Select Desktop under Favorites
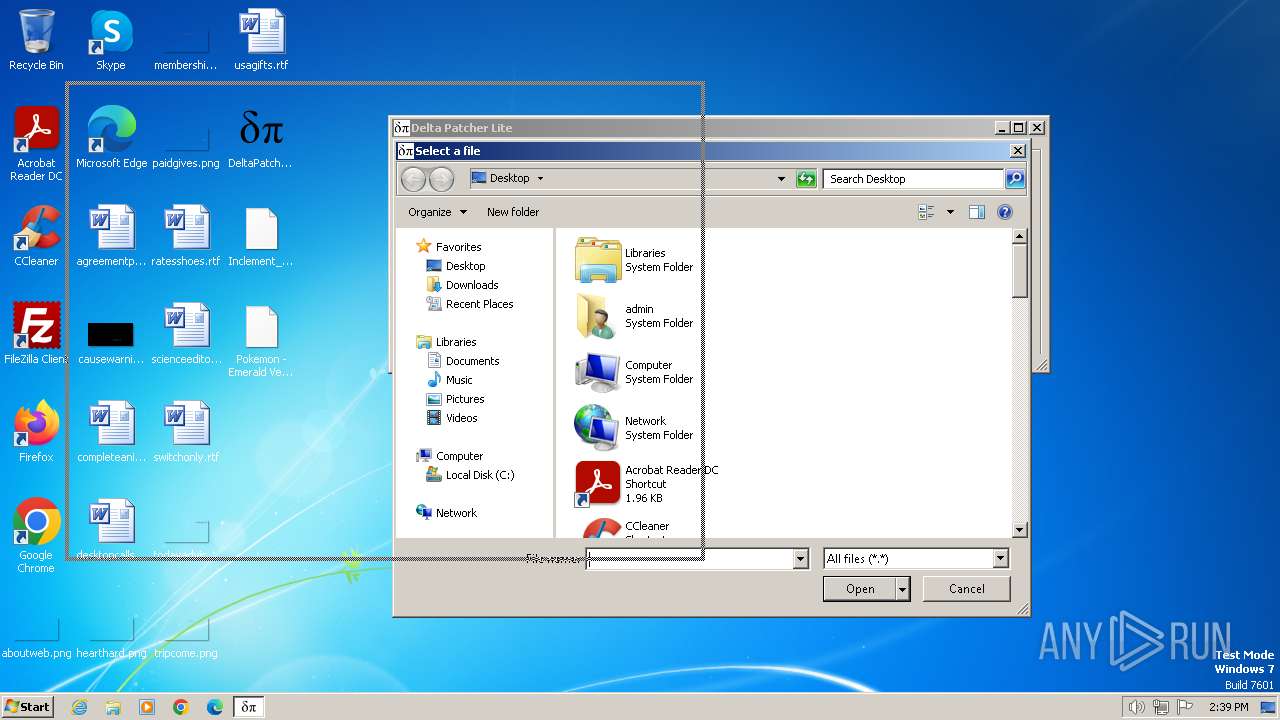Viewport: 1280px width, 720px height. 456,266
